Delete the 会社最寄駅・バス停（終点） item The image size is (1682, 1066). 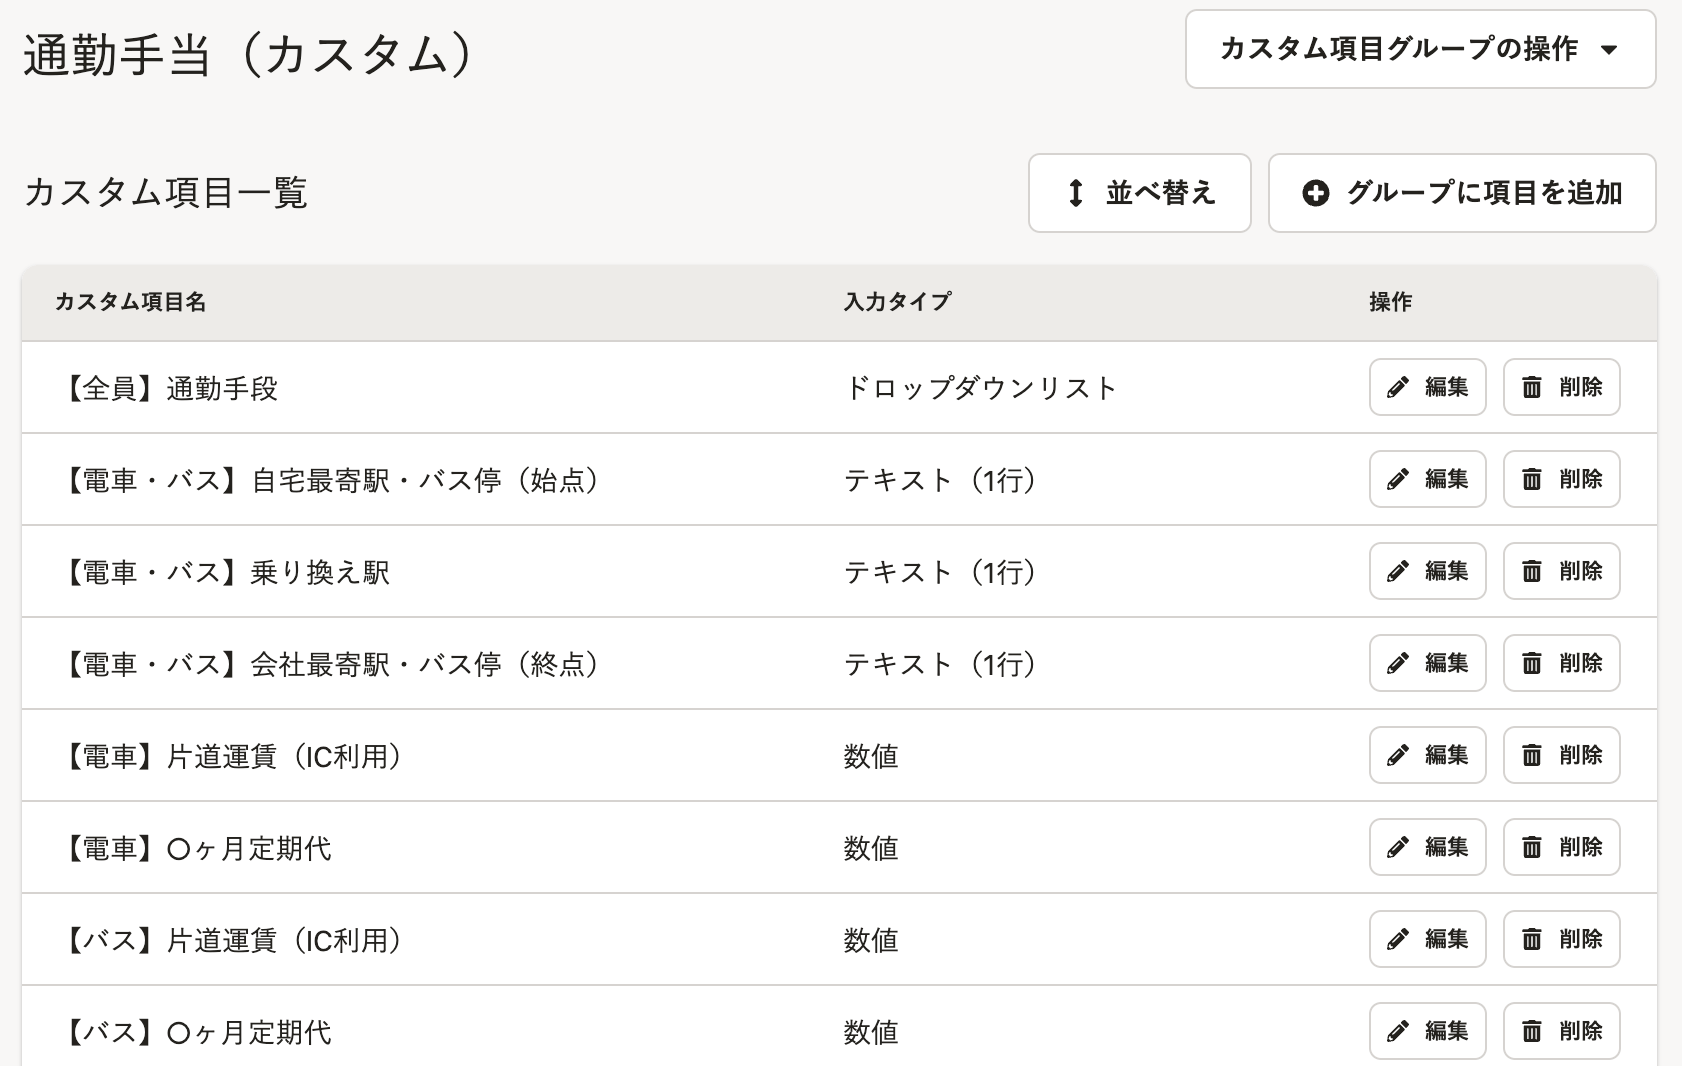pos(1561,663)
